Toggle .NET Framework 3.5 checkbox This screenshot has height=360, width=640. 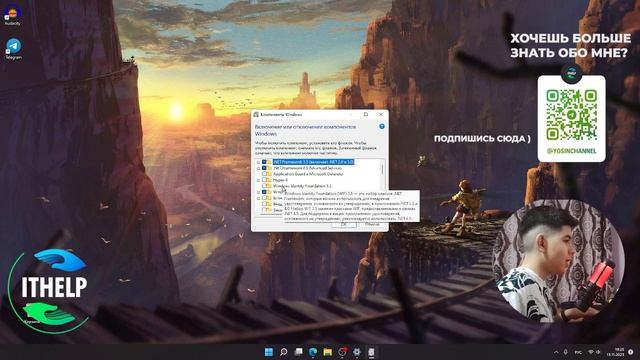[x=264, y=162]
